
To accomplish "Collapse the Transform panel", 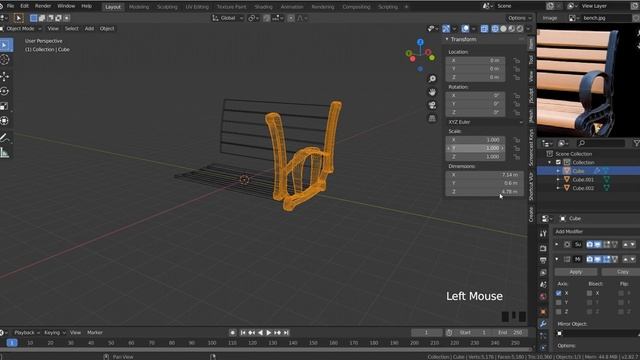I will [447, 39].
